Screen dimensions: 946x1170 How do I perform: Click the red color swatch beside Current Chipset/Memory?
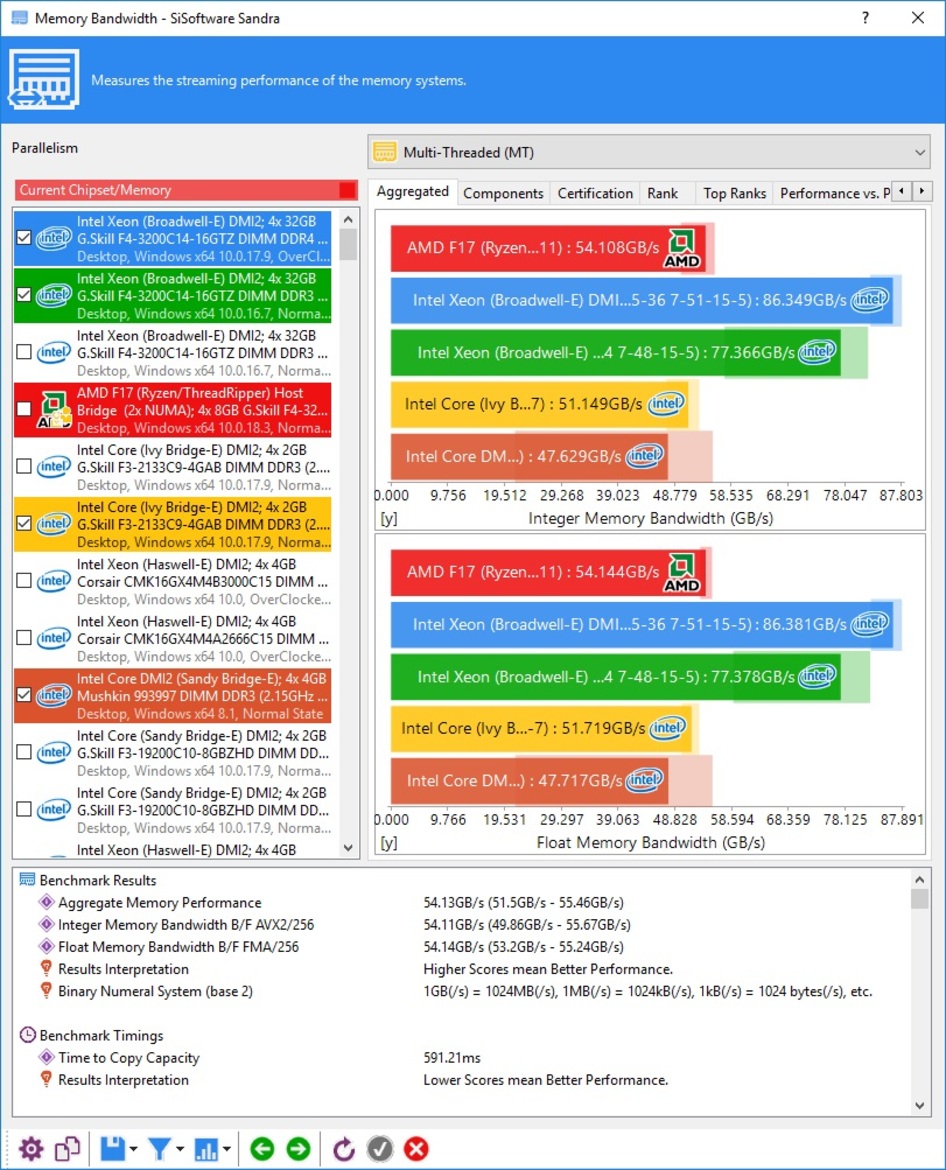347,190
